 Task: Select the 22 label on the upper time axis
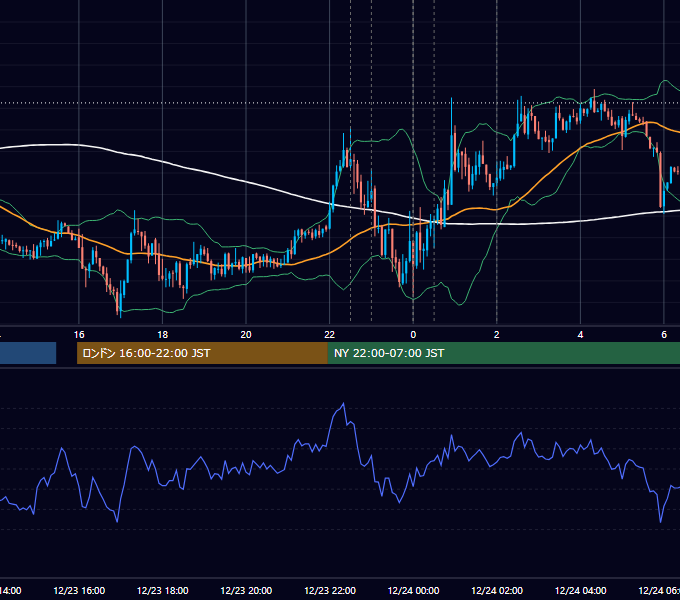coord(330,335)
